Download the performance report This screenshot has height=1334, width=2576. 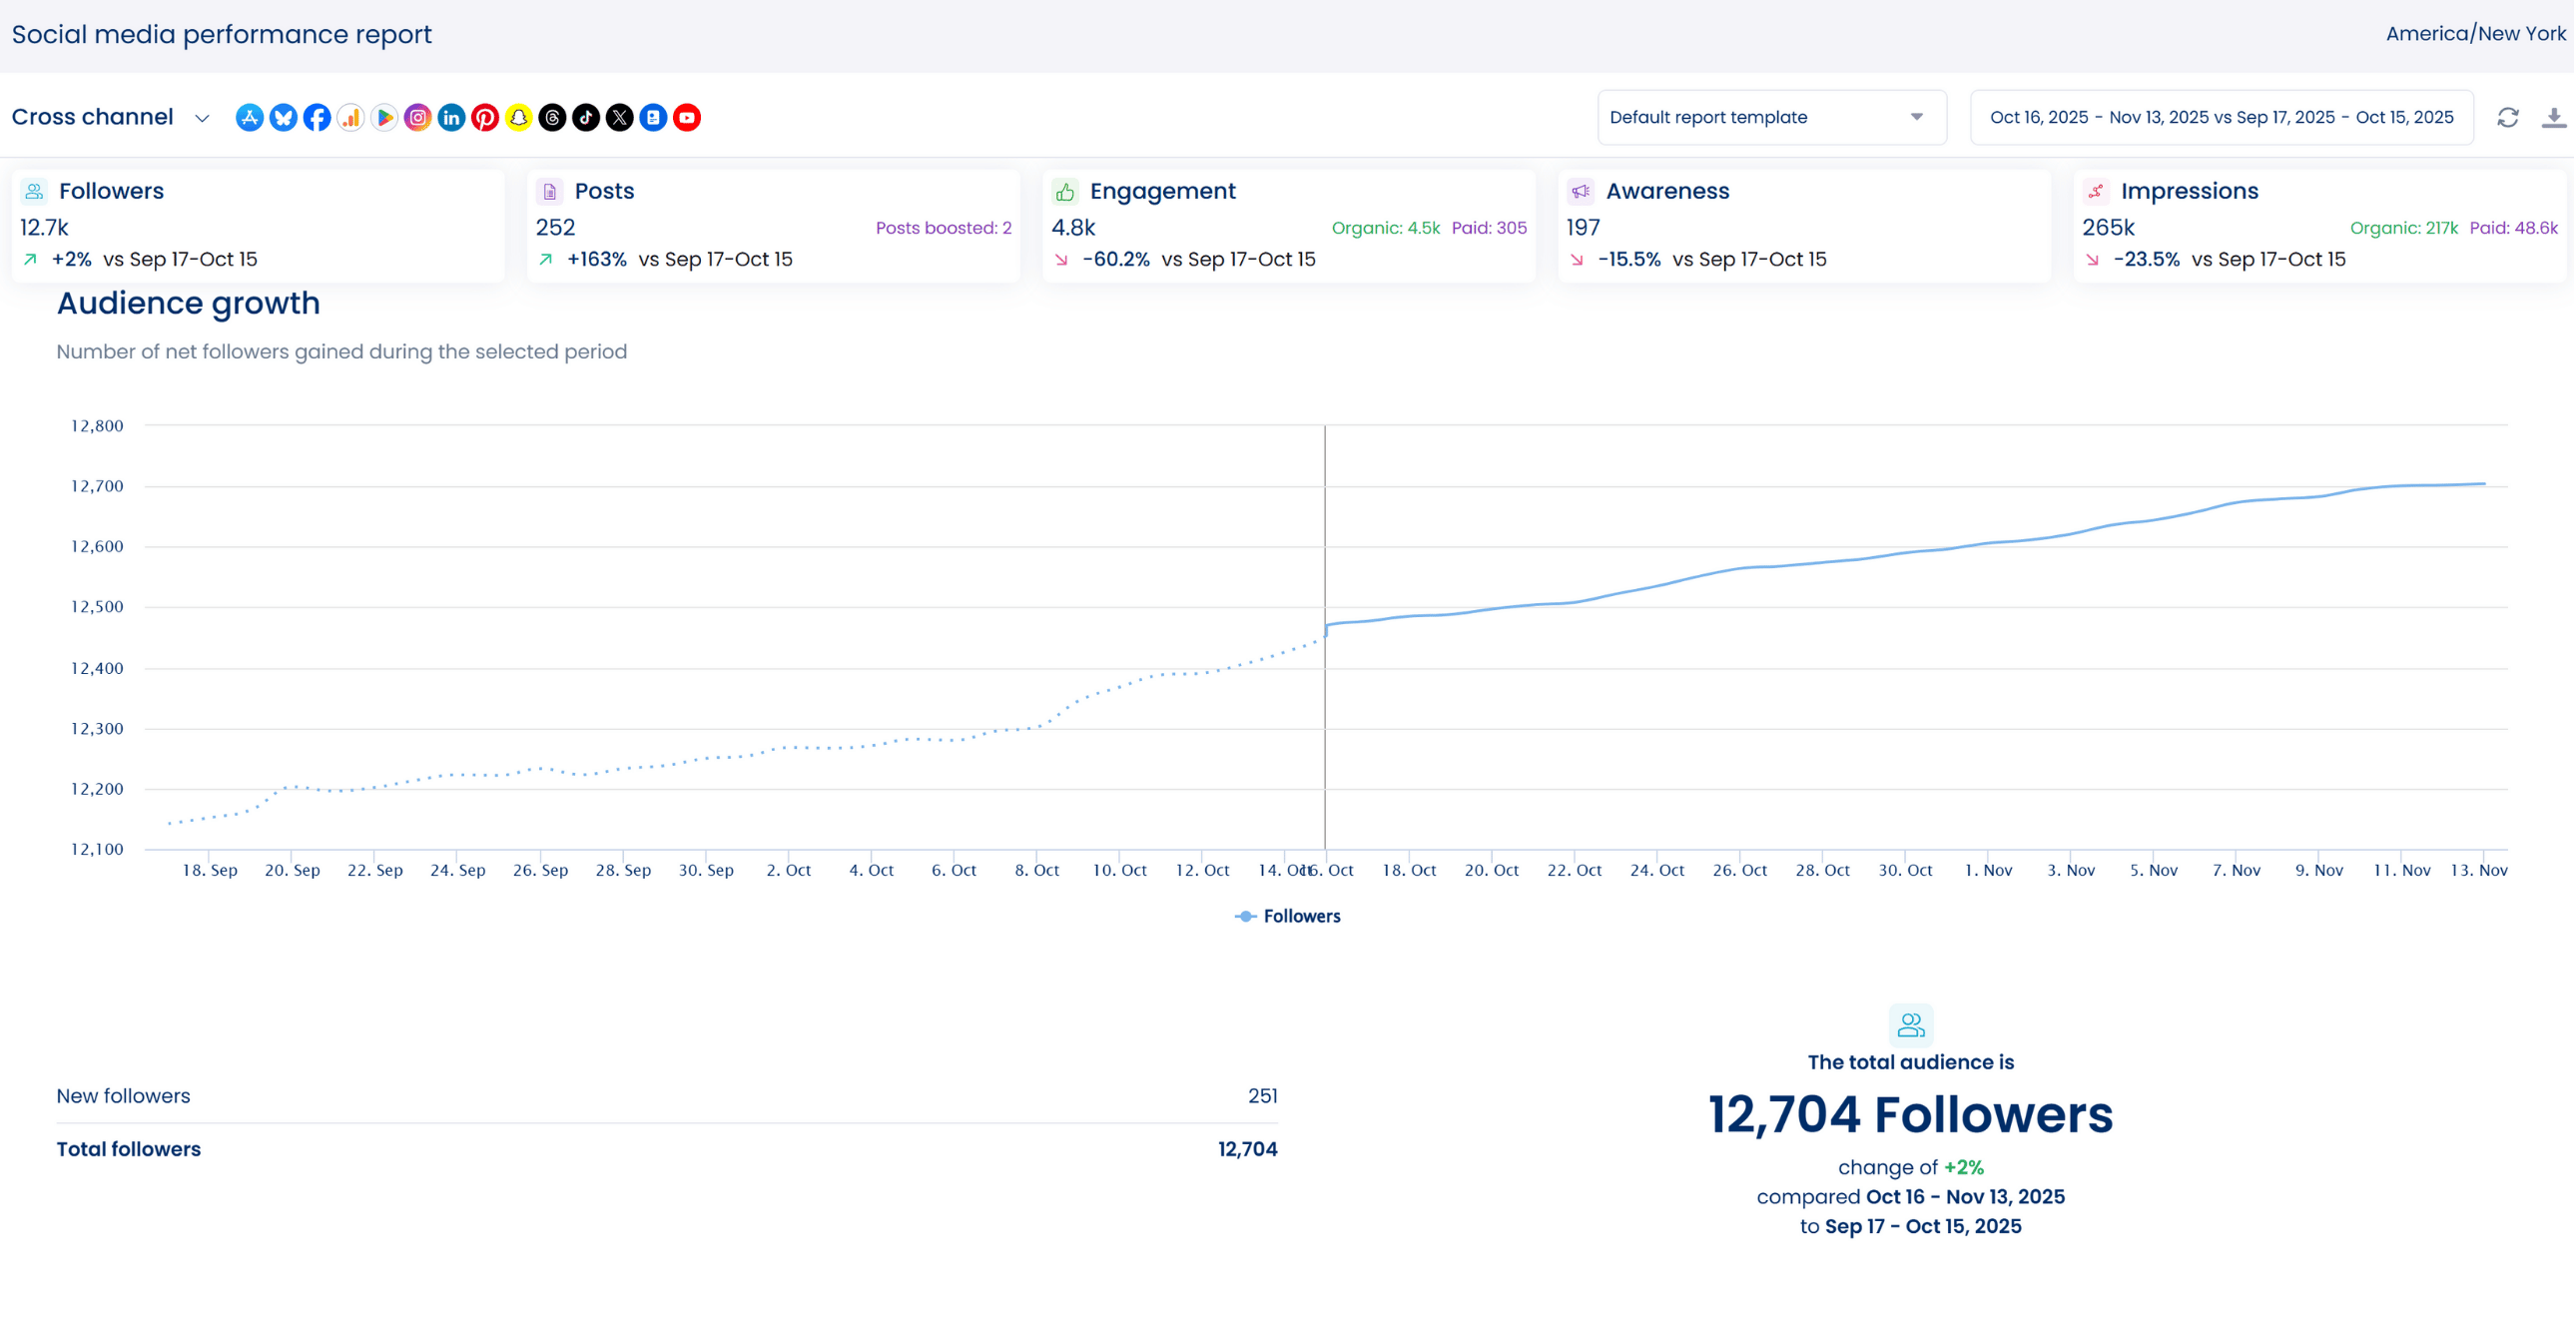click(x=2554, y=118)
